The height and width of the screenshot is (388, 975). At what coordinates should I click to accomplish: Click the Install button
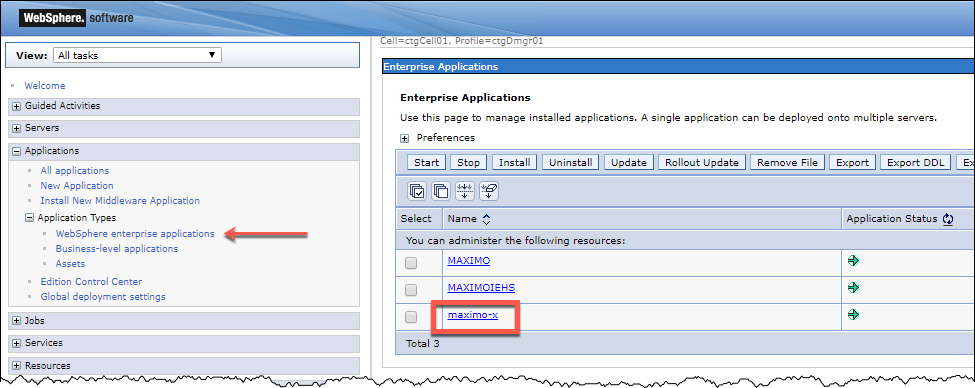515,162
